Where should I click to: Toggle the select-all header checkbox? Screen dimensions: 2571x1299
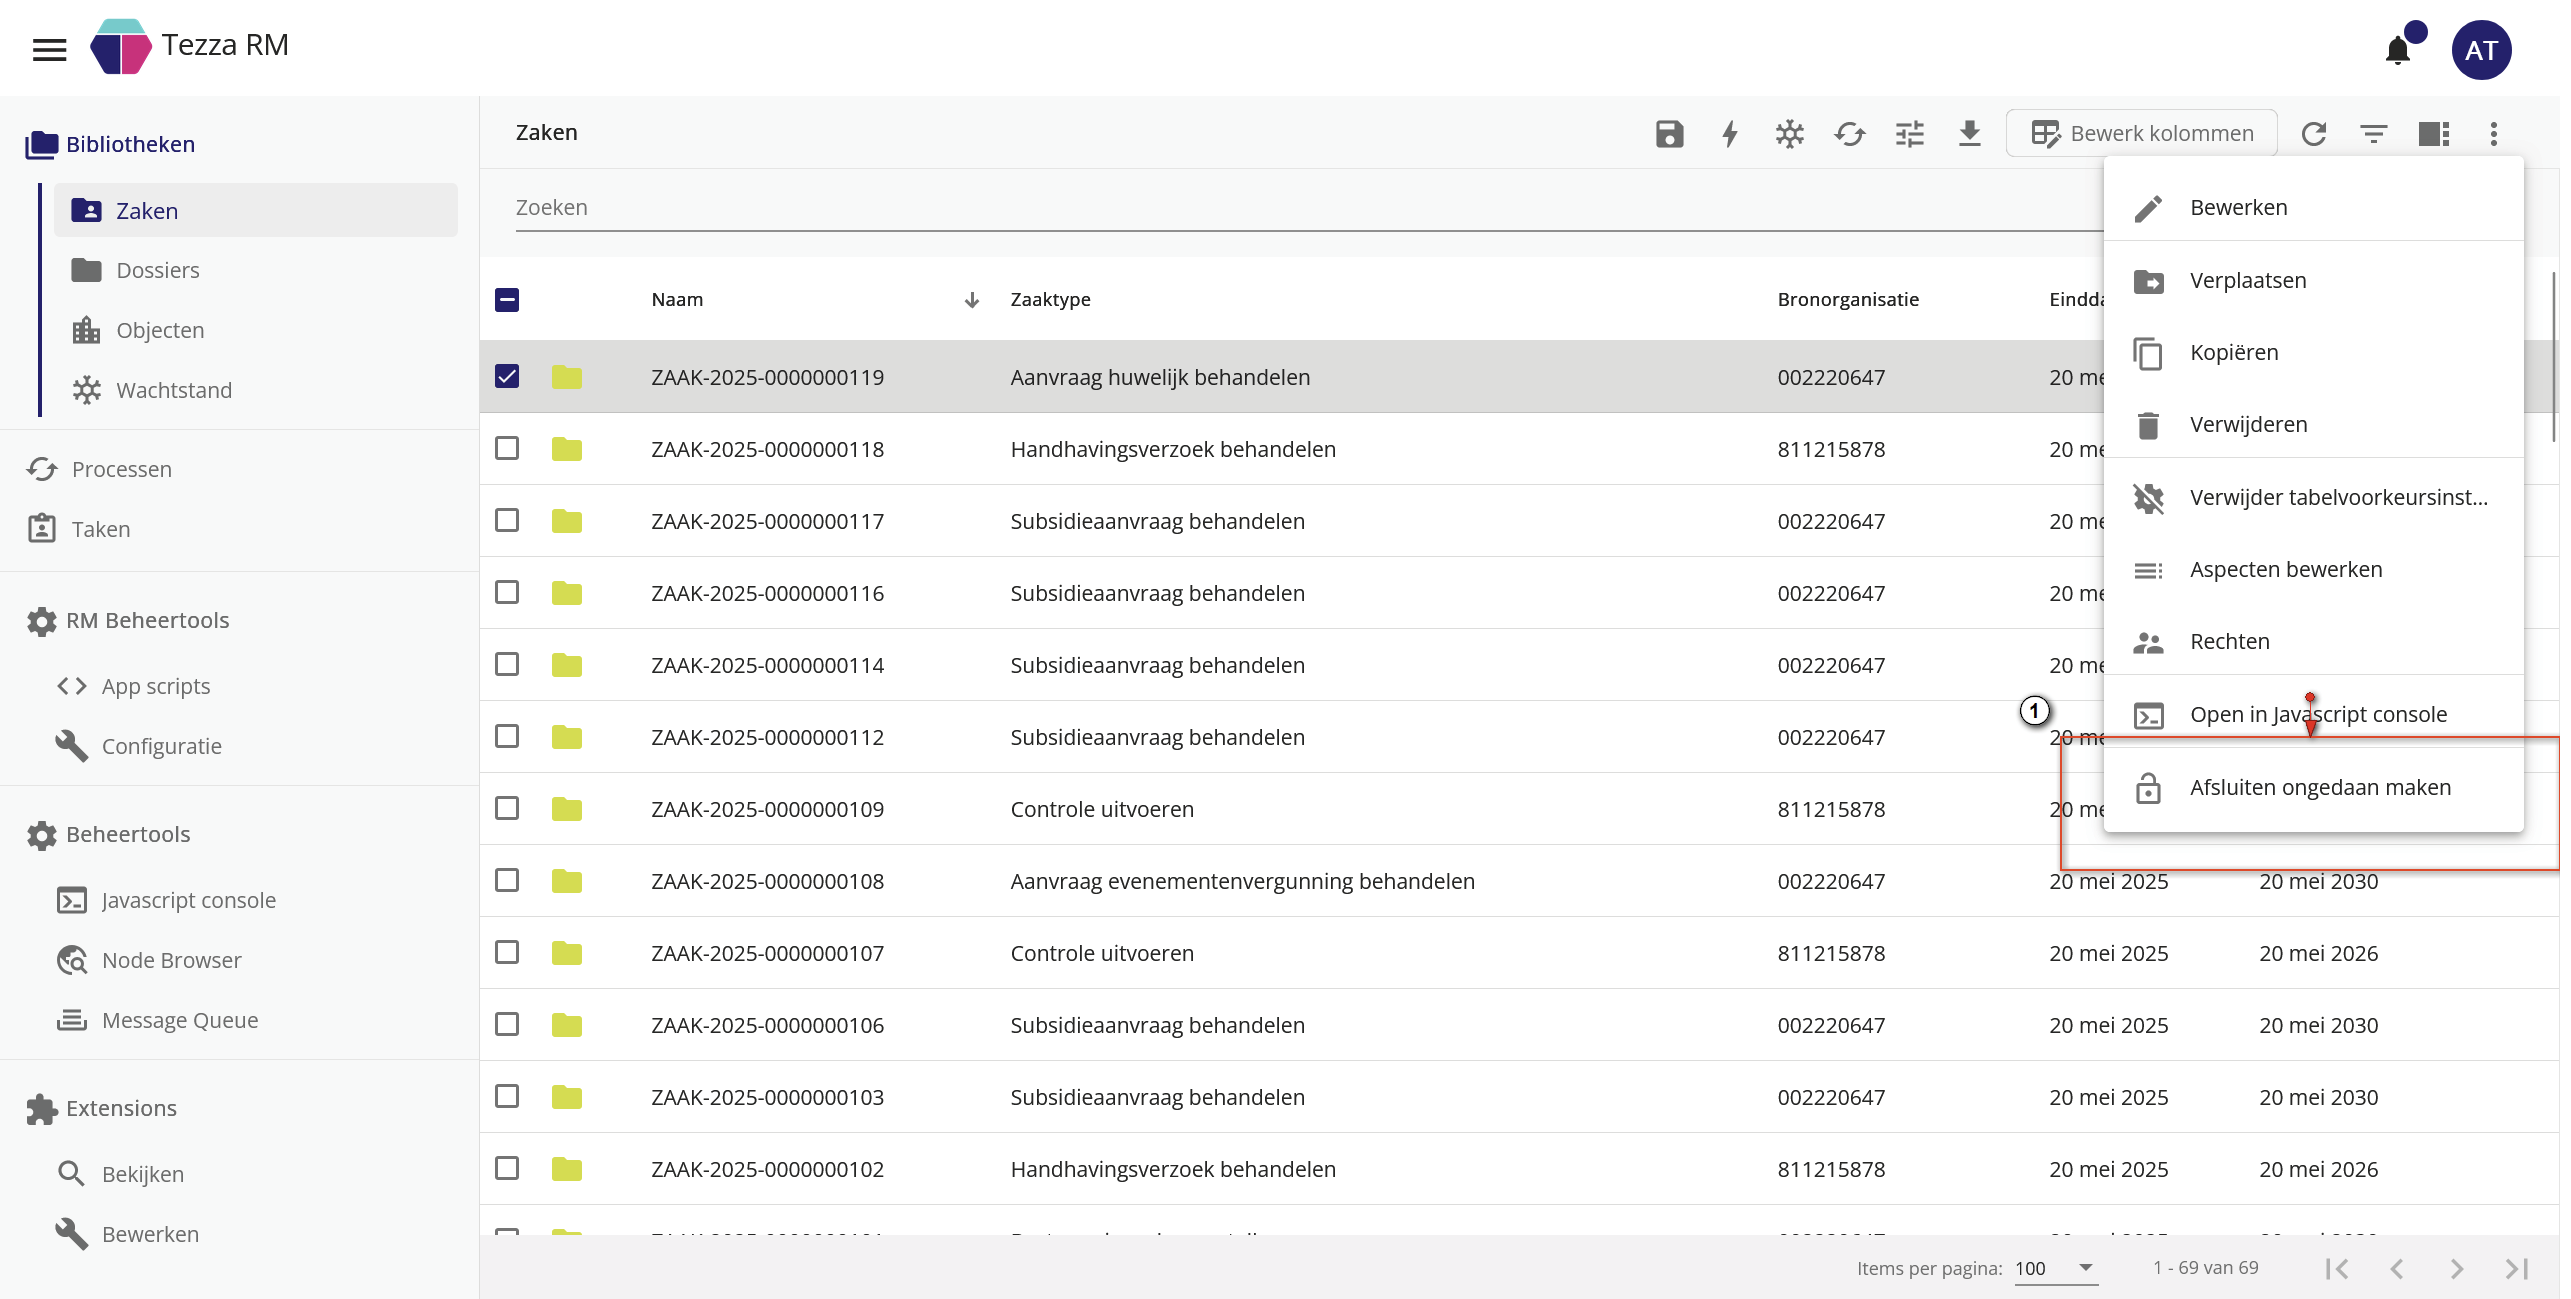pyautogui.click(x=507, y=299)
